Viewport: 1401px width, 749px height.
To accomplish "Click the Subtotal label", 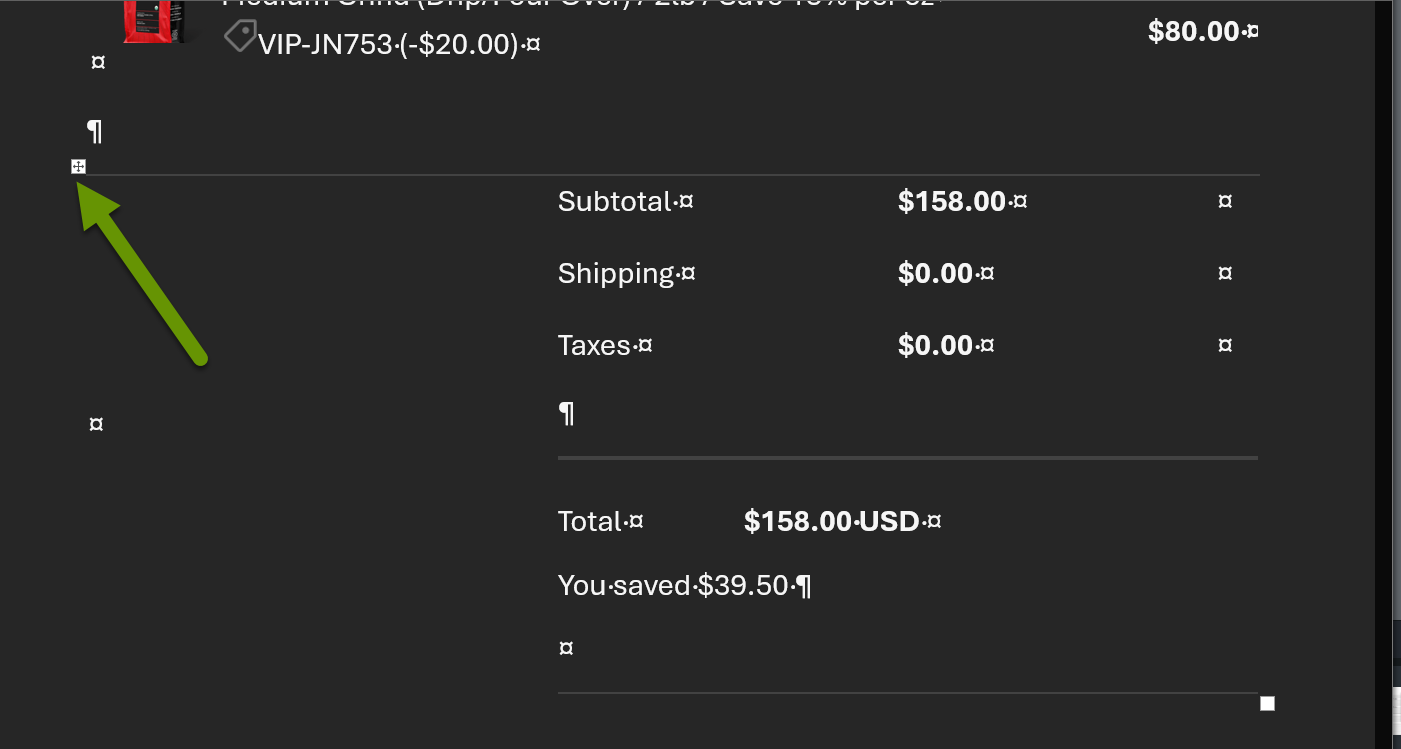I will (x=615, y=202).
